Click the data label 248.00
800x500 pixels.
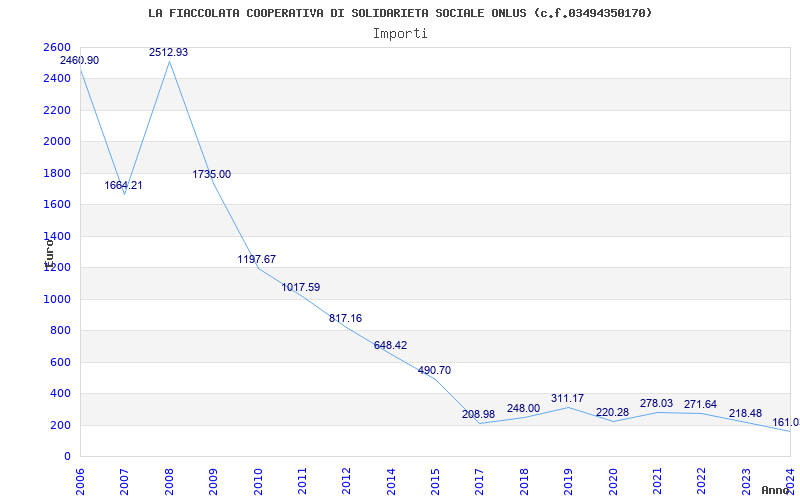(523, 408)
